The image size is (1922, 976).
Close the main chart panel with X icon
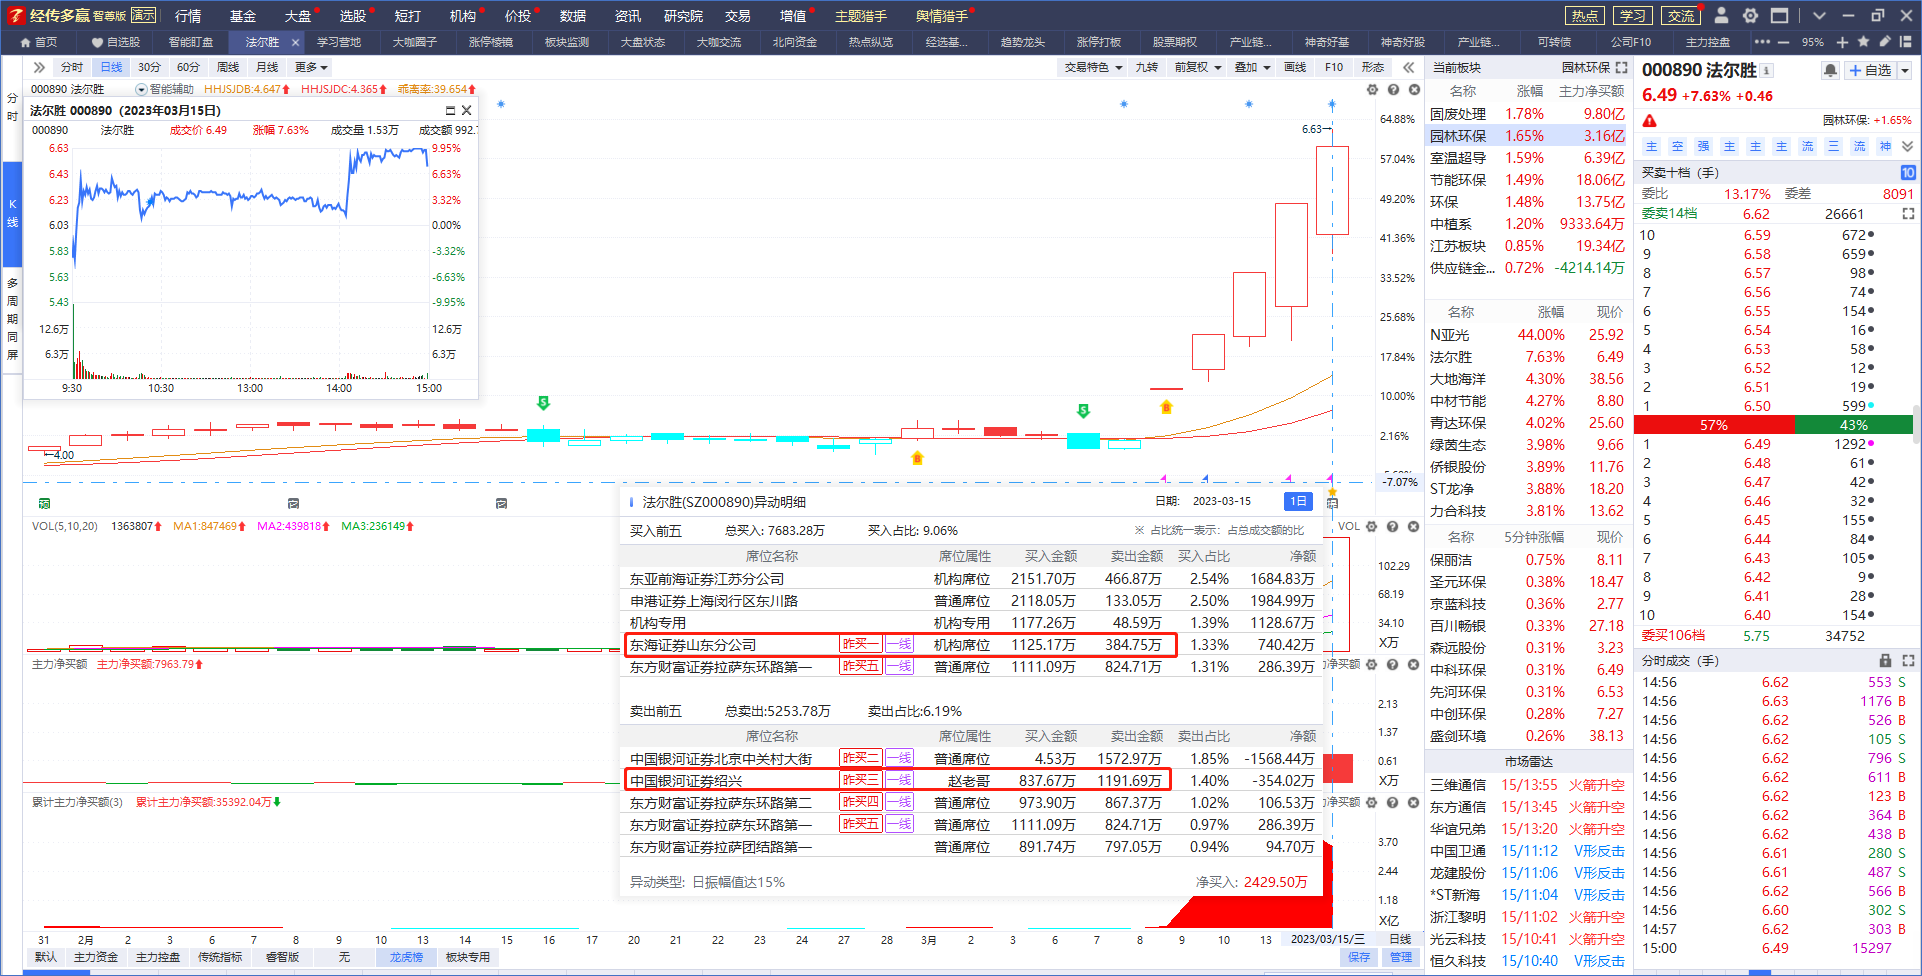pos(1414,90)
